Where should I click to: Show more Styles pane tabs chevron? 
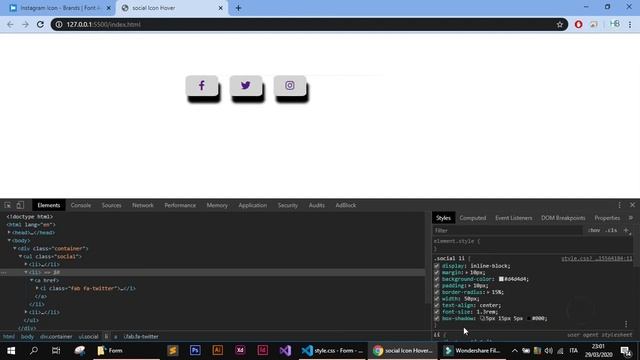[631, 218]
